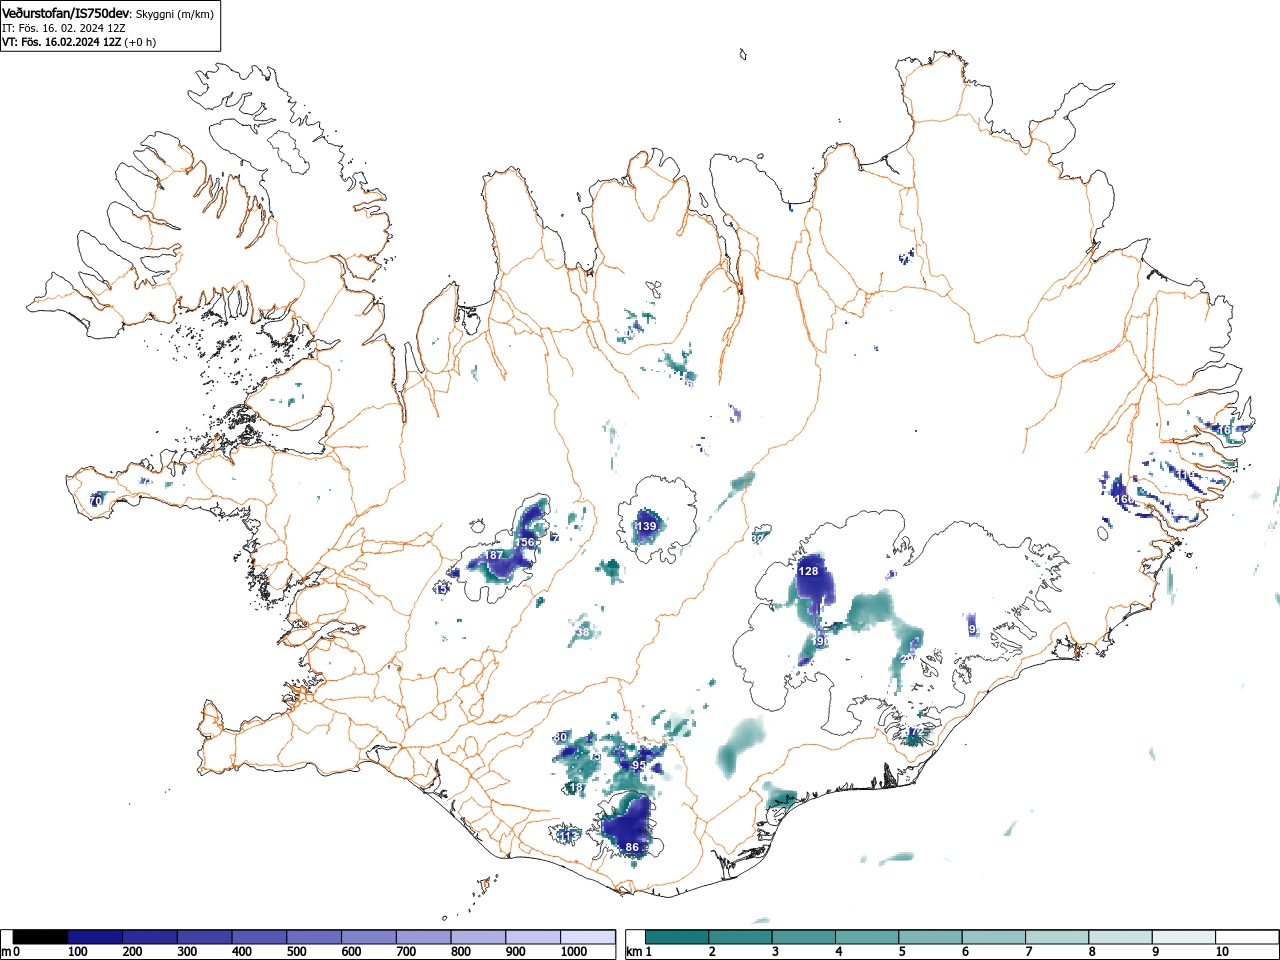Click the 8 label on the km legend
This screenshot has height=960, width=1280.
click(x=1092, y=952)
